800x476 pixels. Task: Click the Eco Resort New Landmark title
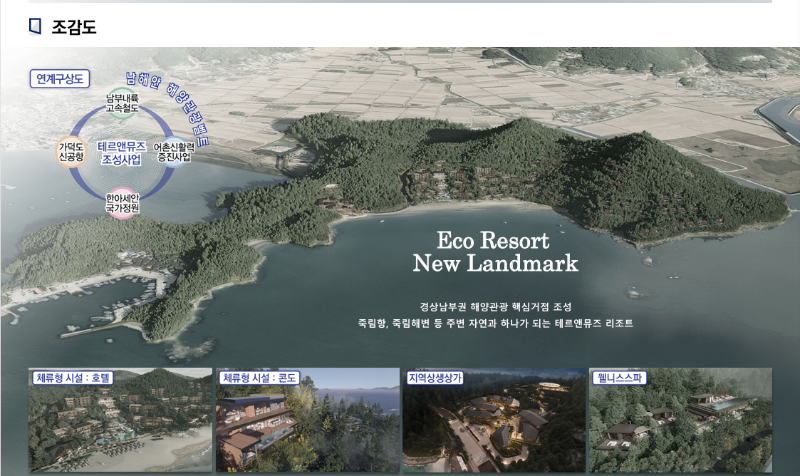point(494,253)
